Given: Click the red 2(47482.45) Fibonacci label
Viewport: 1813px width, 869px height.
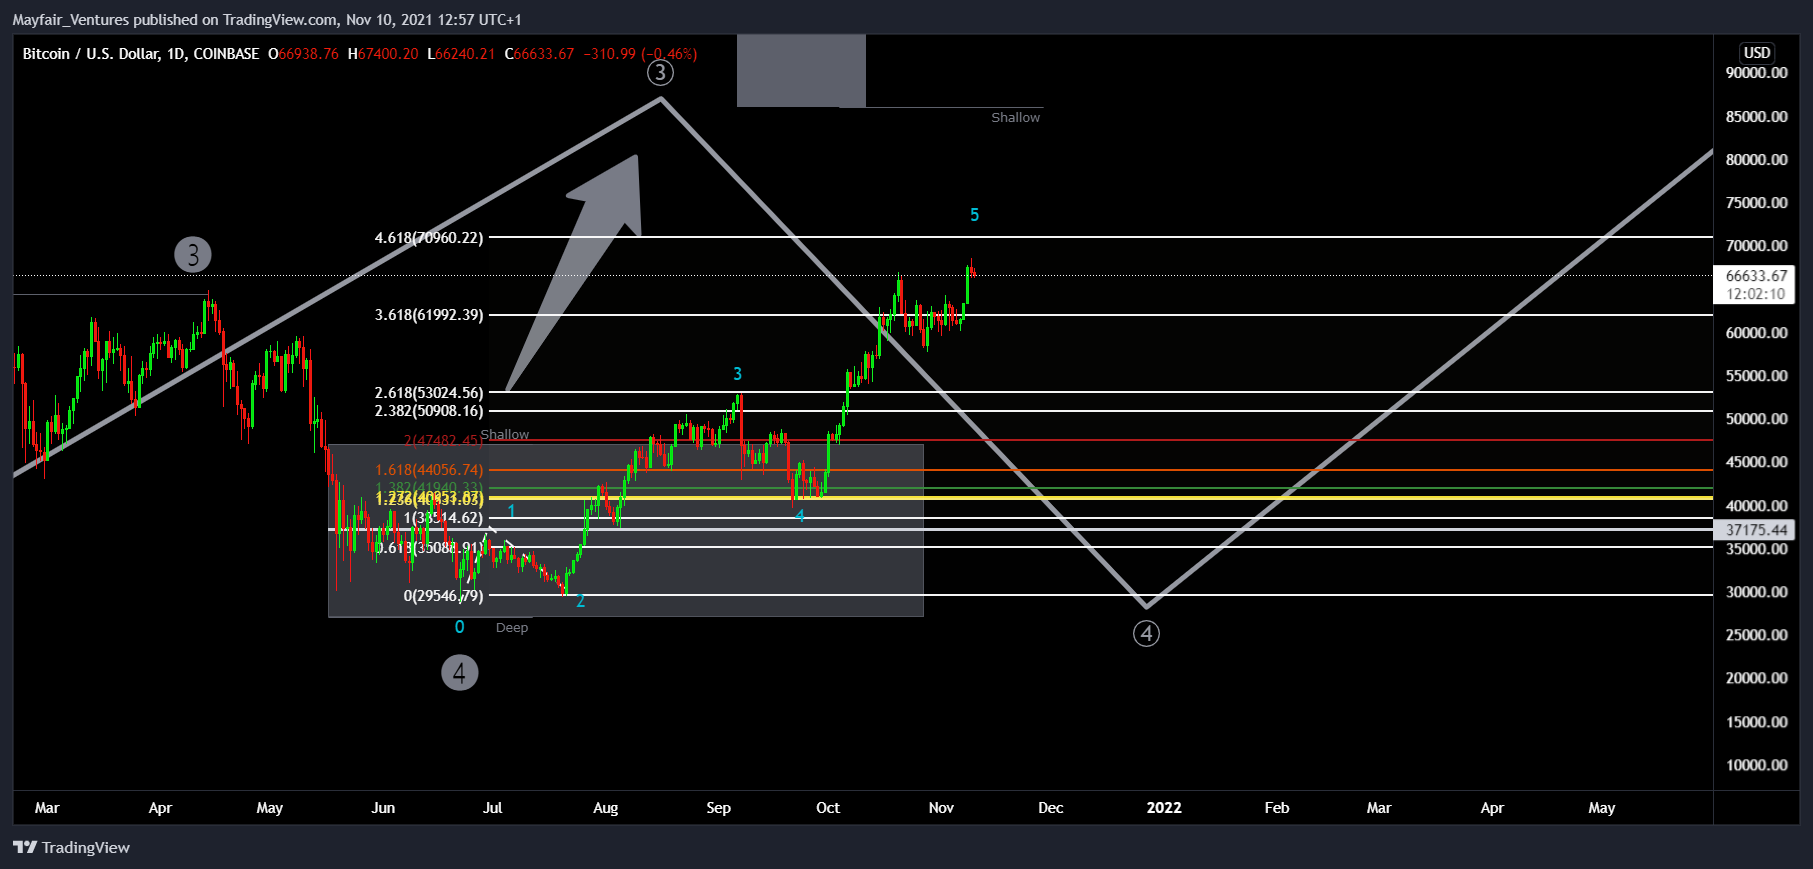Looking at the screenshot, I should point(443,440).
